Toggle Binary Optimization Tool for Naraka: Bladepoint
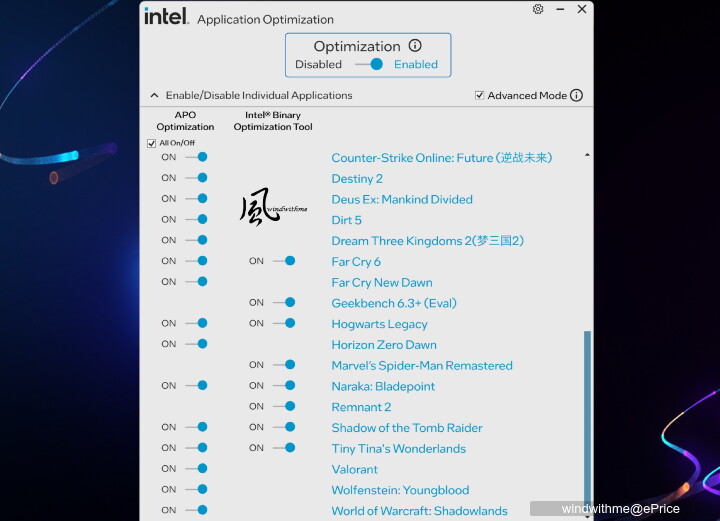720x521 pixels. pos(284,385)
